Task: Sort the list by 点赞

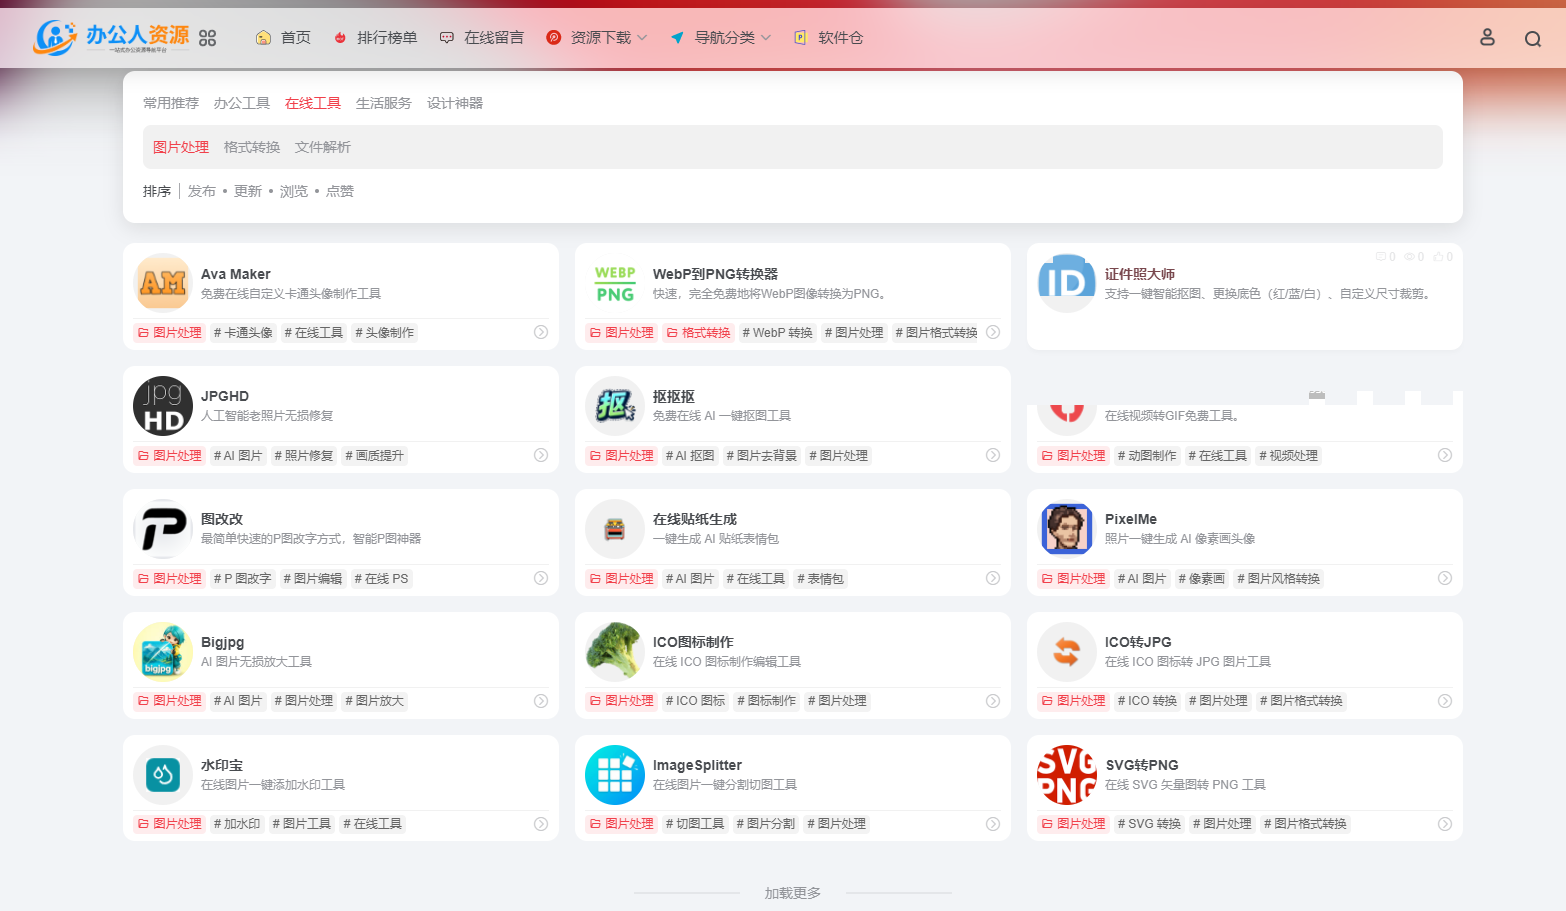Action: click(340, 191)
